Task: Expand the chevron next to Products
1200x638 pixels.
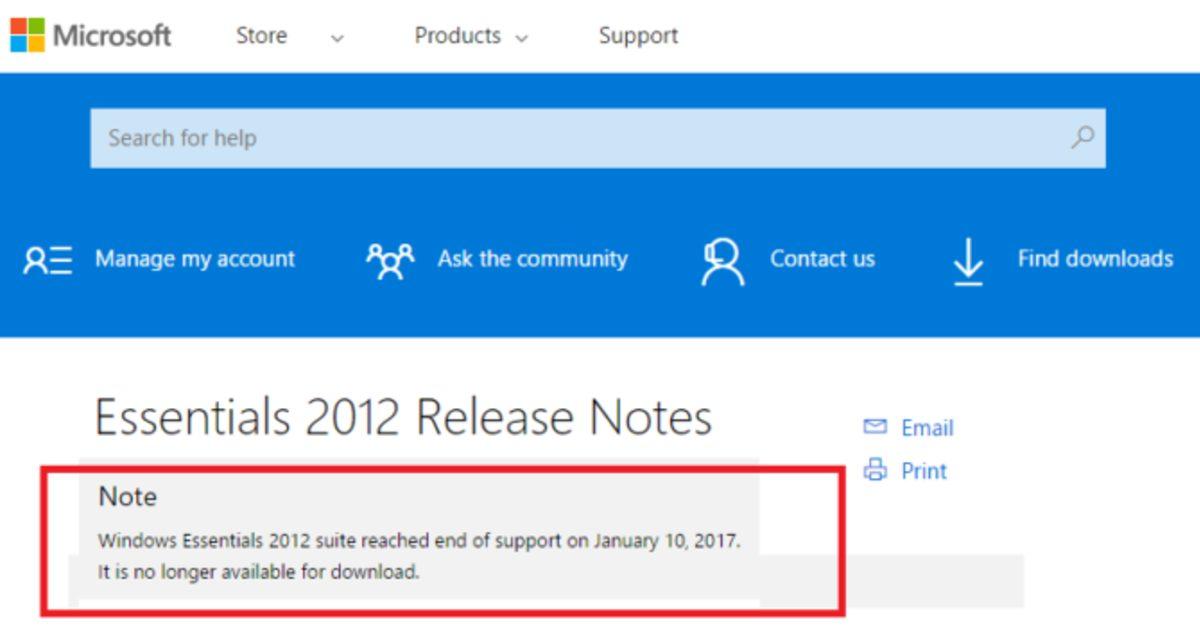Action: [521, 39]
